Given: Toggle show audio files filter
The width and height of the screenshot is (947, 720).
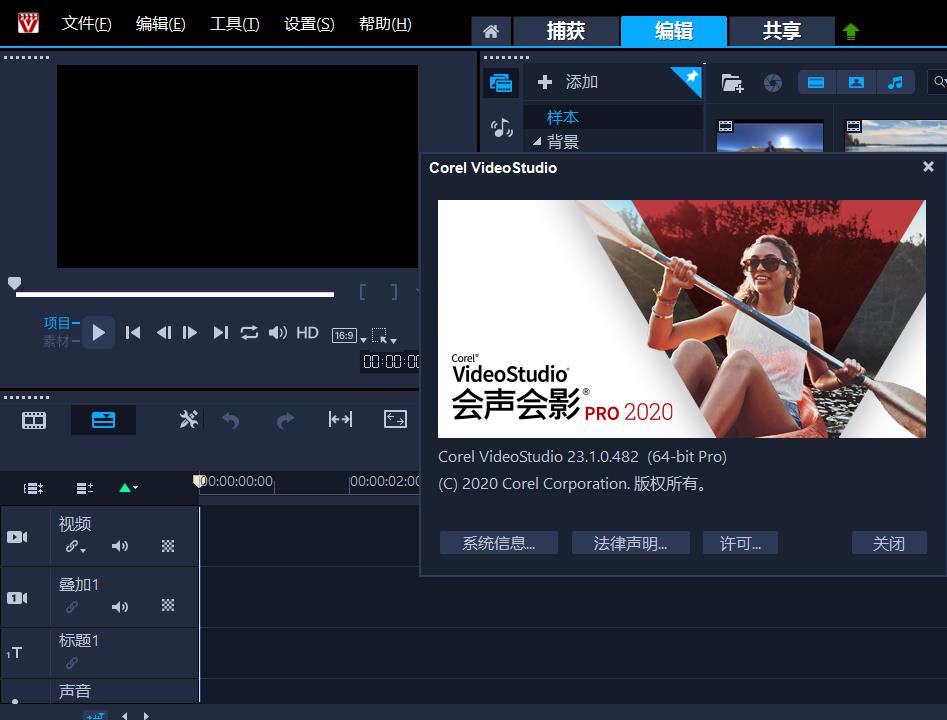Looking at the screenshot, I should (895, 82).
